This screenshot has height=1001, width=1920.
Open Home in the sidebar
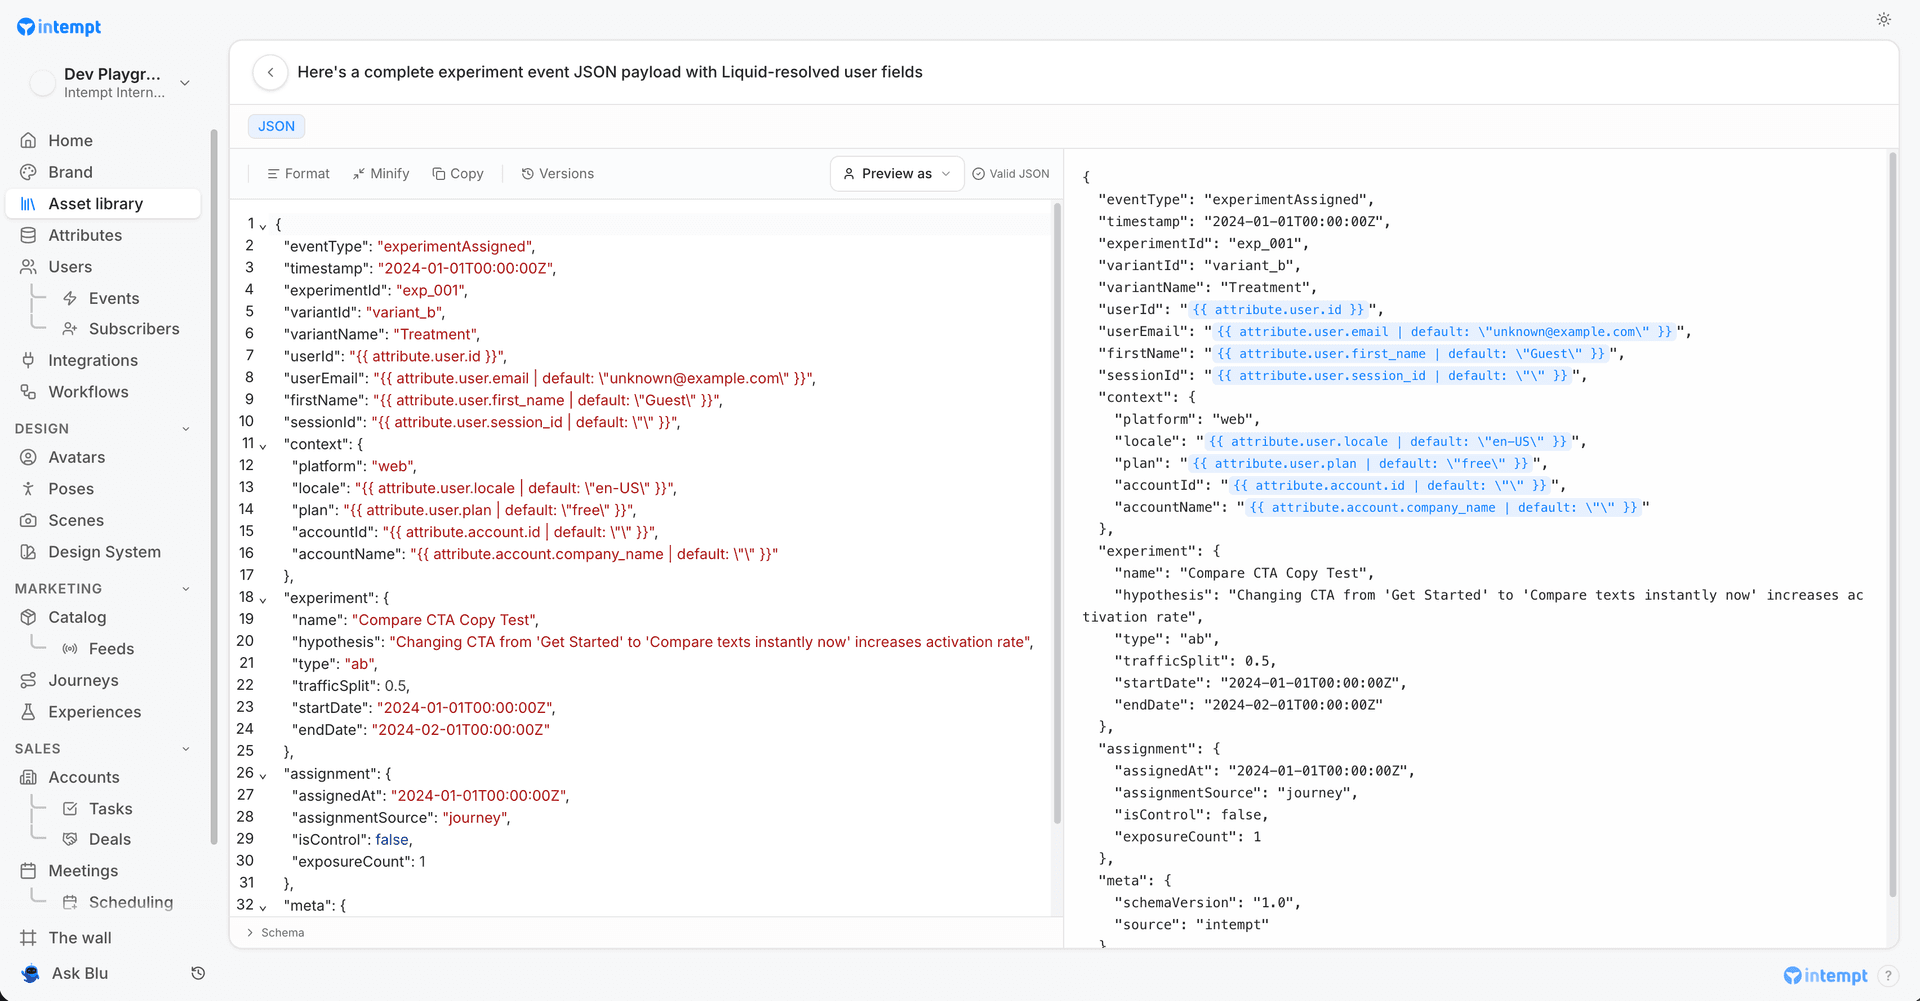tap(103, 141)
